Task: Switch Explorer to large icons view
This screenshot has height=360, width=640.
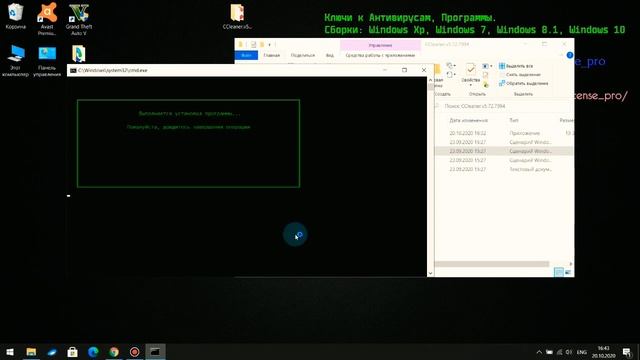Action: click(568, 272)
